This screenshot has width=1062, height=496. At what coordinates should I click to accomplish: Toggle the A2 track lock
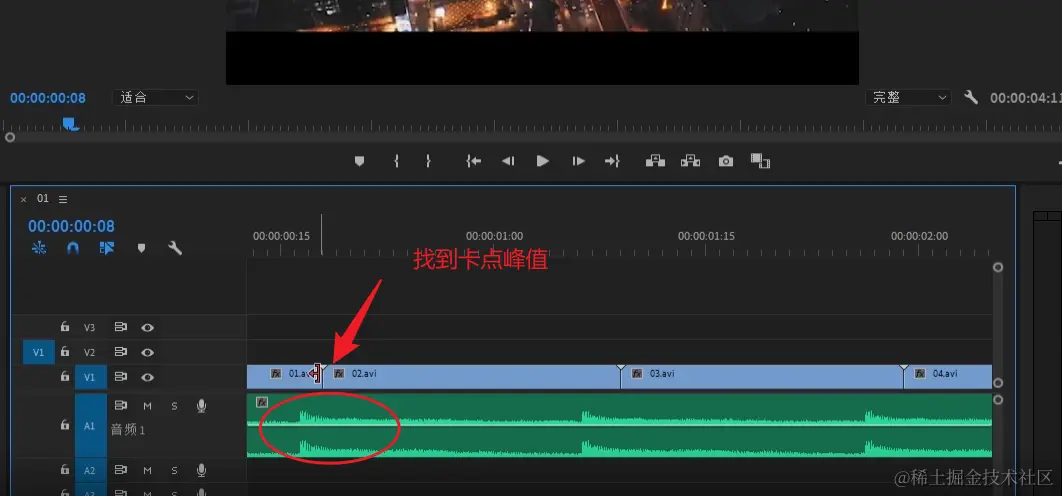(65, 469)
